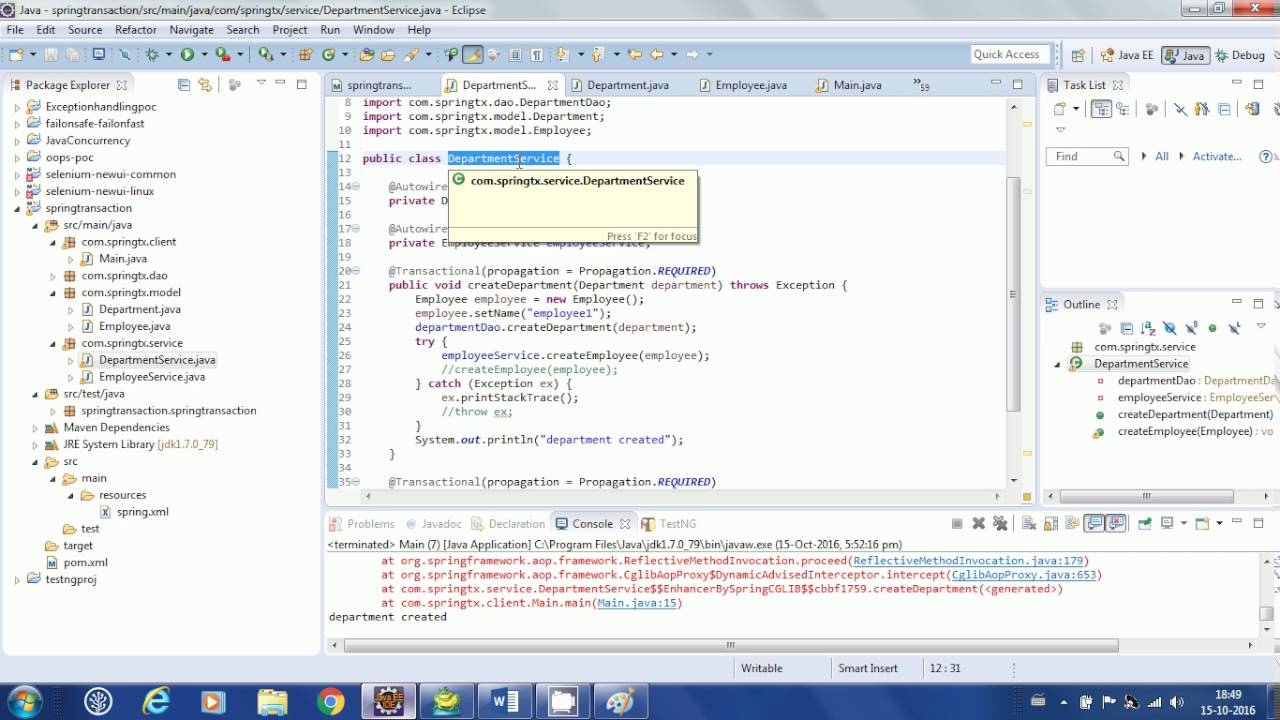Image resolution: width=1280 pixels, height=720 pixels.
Task: Click the Open Task icon in the toolbar
Action: 386,55
